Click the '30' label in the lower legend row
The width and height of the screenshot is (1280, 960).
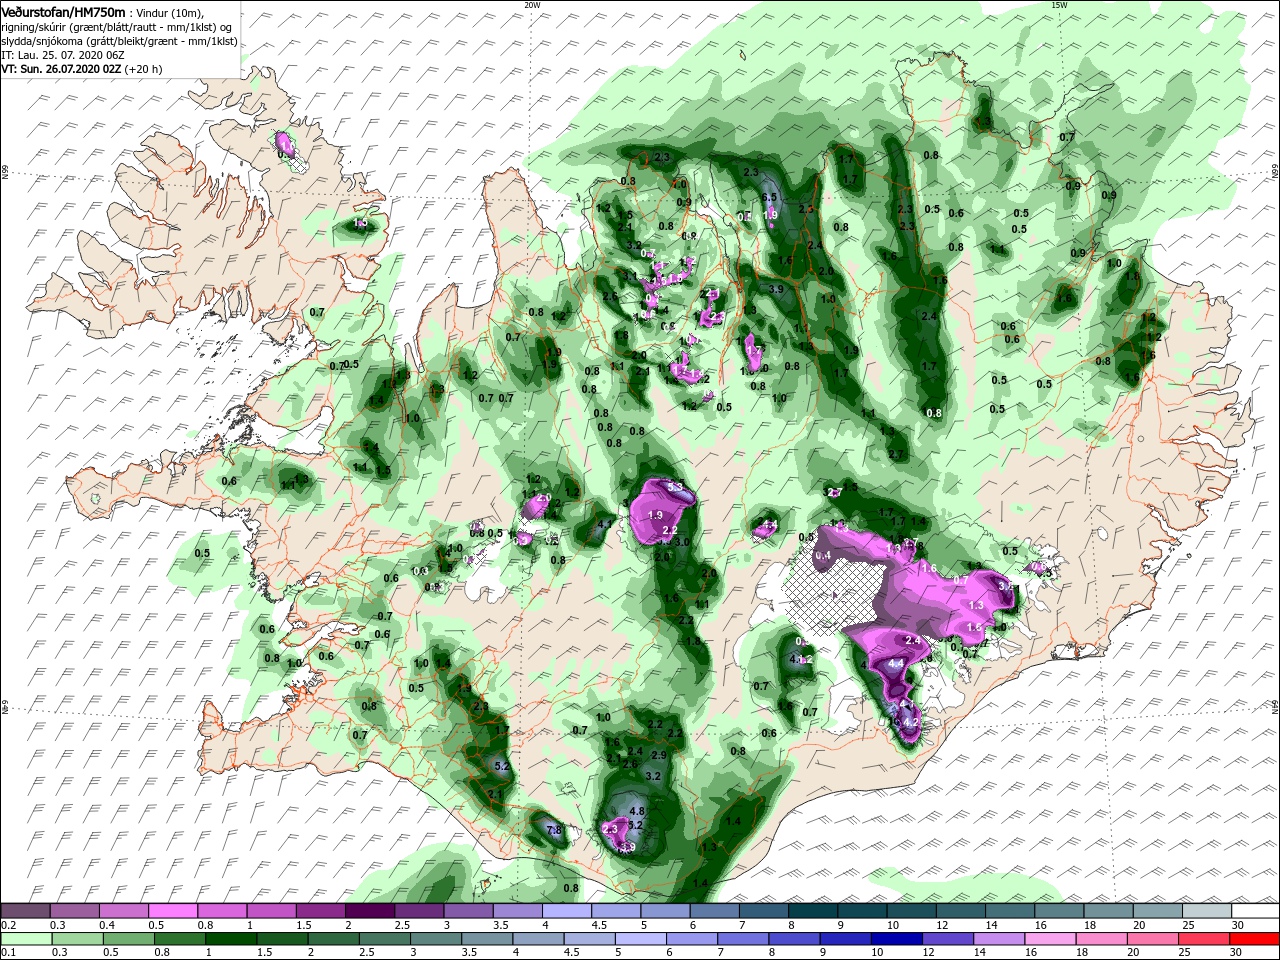coord(1236,953)
